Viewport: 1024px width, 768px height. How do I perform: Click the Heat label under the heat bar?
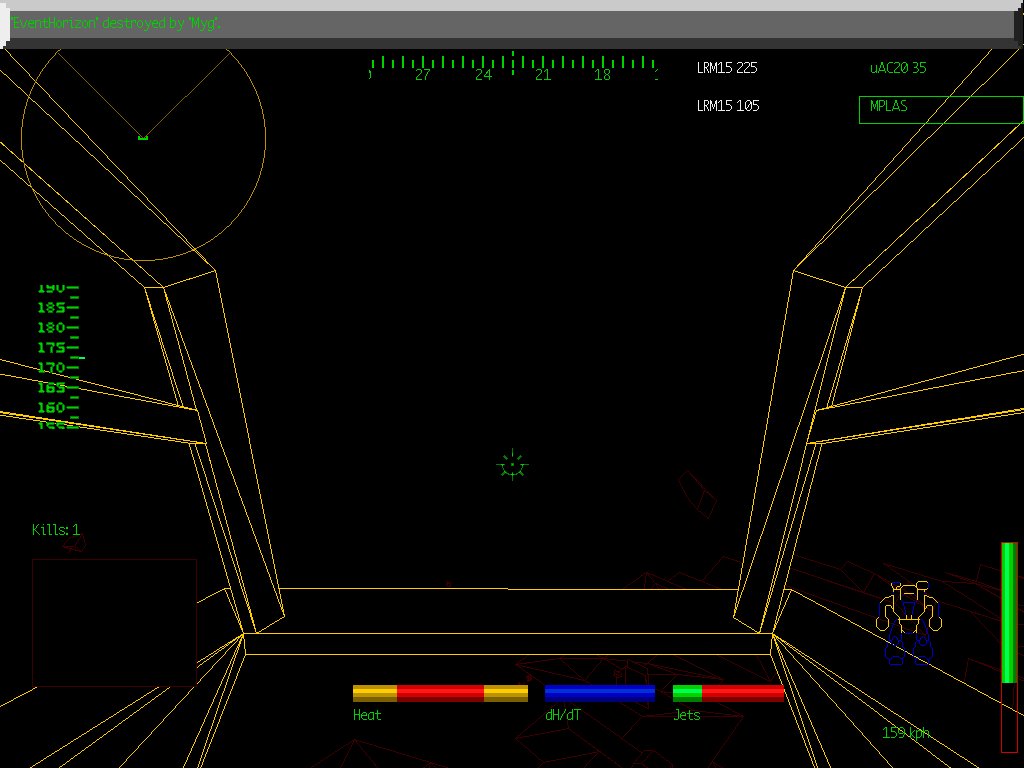[x=368, y=714]
